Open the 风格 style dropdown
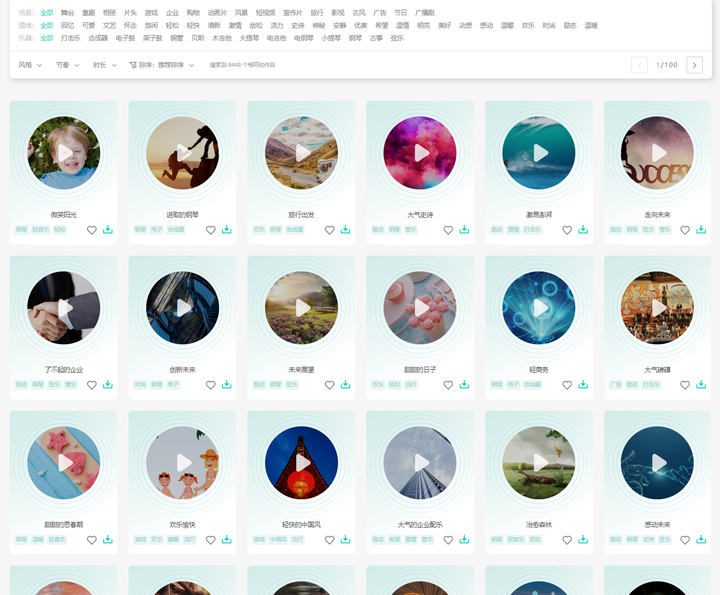This screenshot has width=720, height=595. click(x=30, y=65)
